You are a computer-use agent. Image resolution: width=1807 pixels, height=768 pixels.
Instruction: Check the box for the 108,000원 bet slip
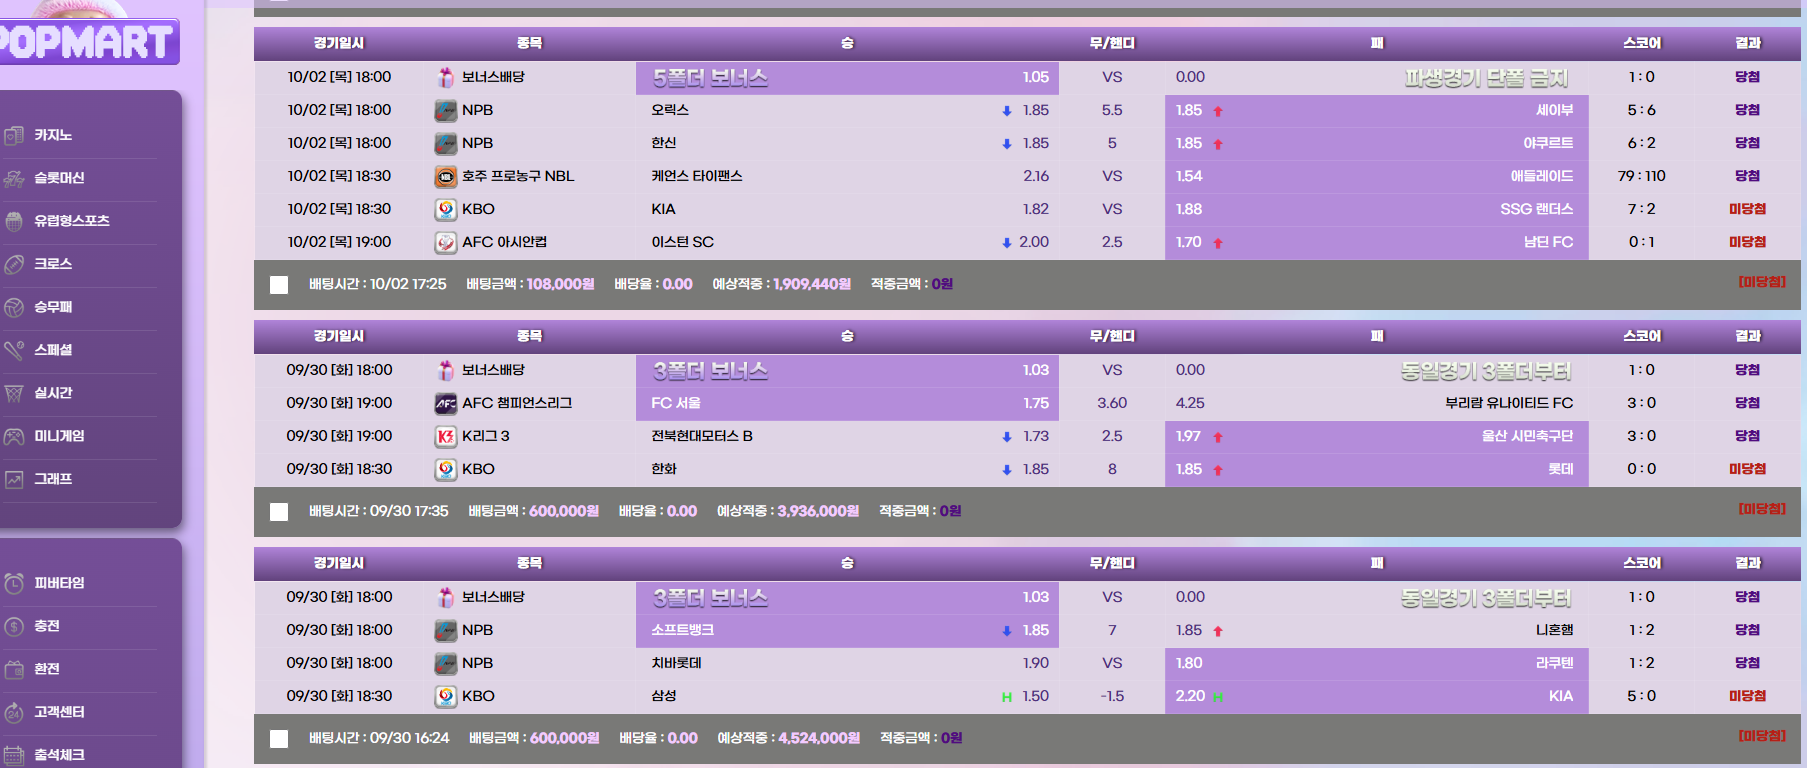click(279, 285)
